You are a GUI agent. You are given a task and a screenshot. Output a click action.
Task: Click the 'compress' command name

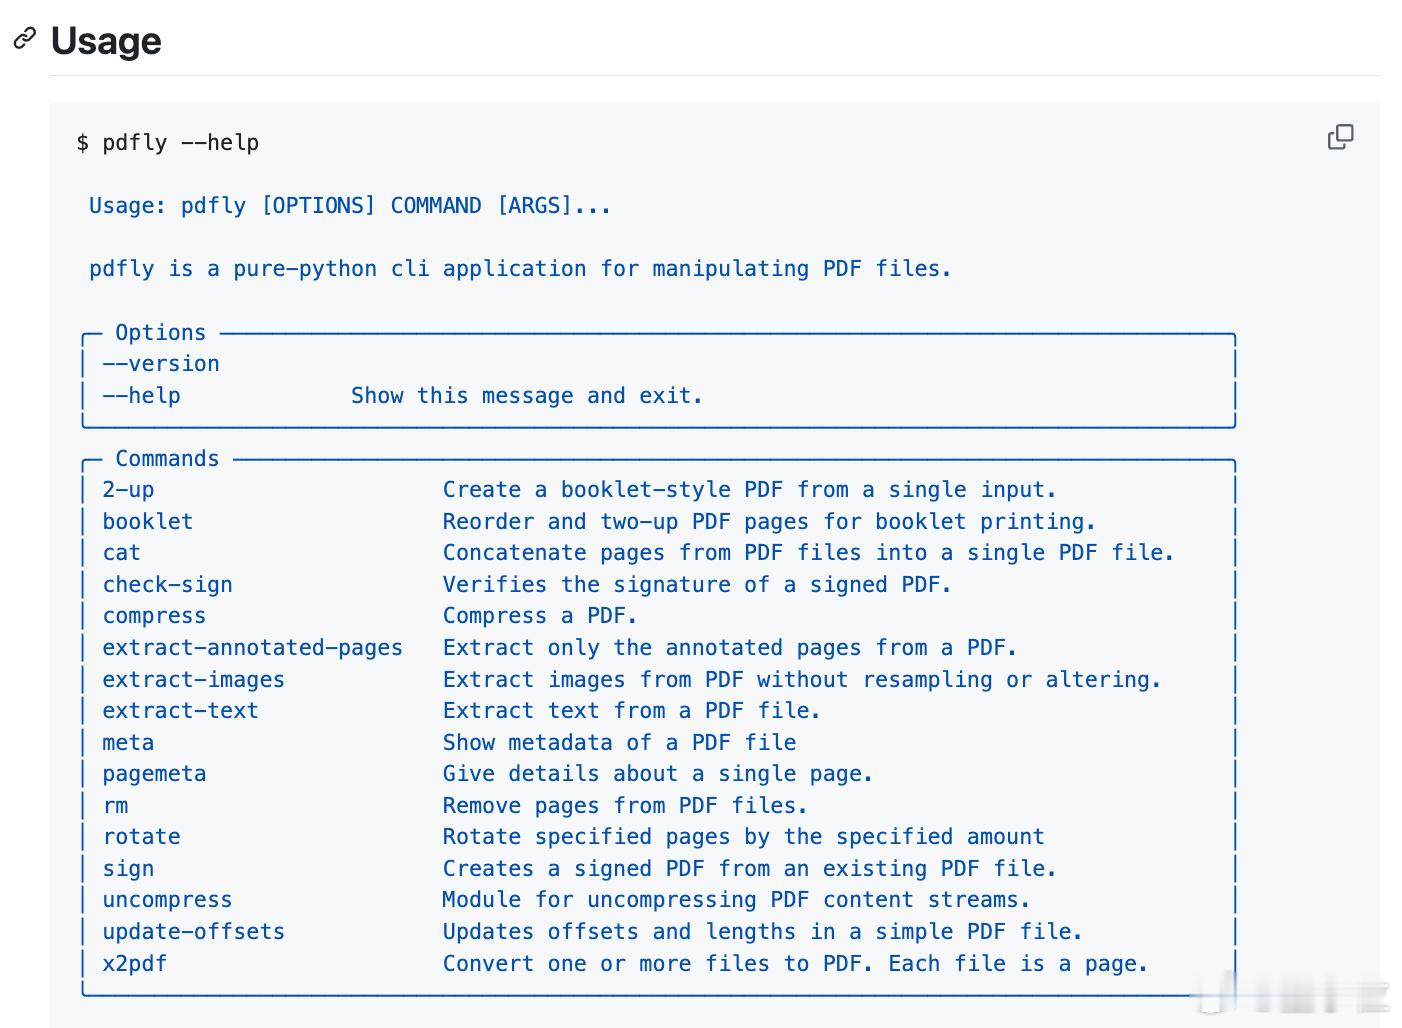click(x=154, y=616)
